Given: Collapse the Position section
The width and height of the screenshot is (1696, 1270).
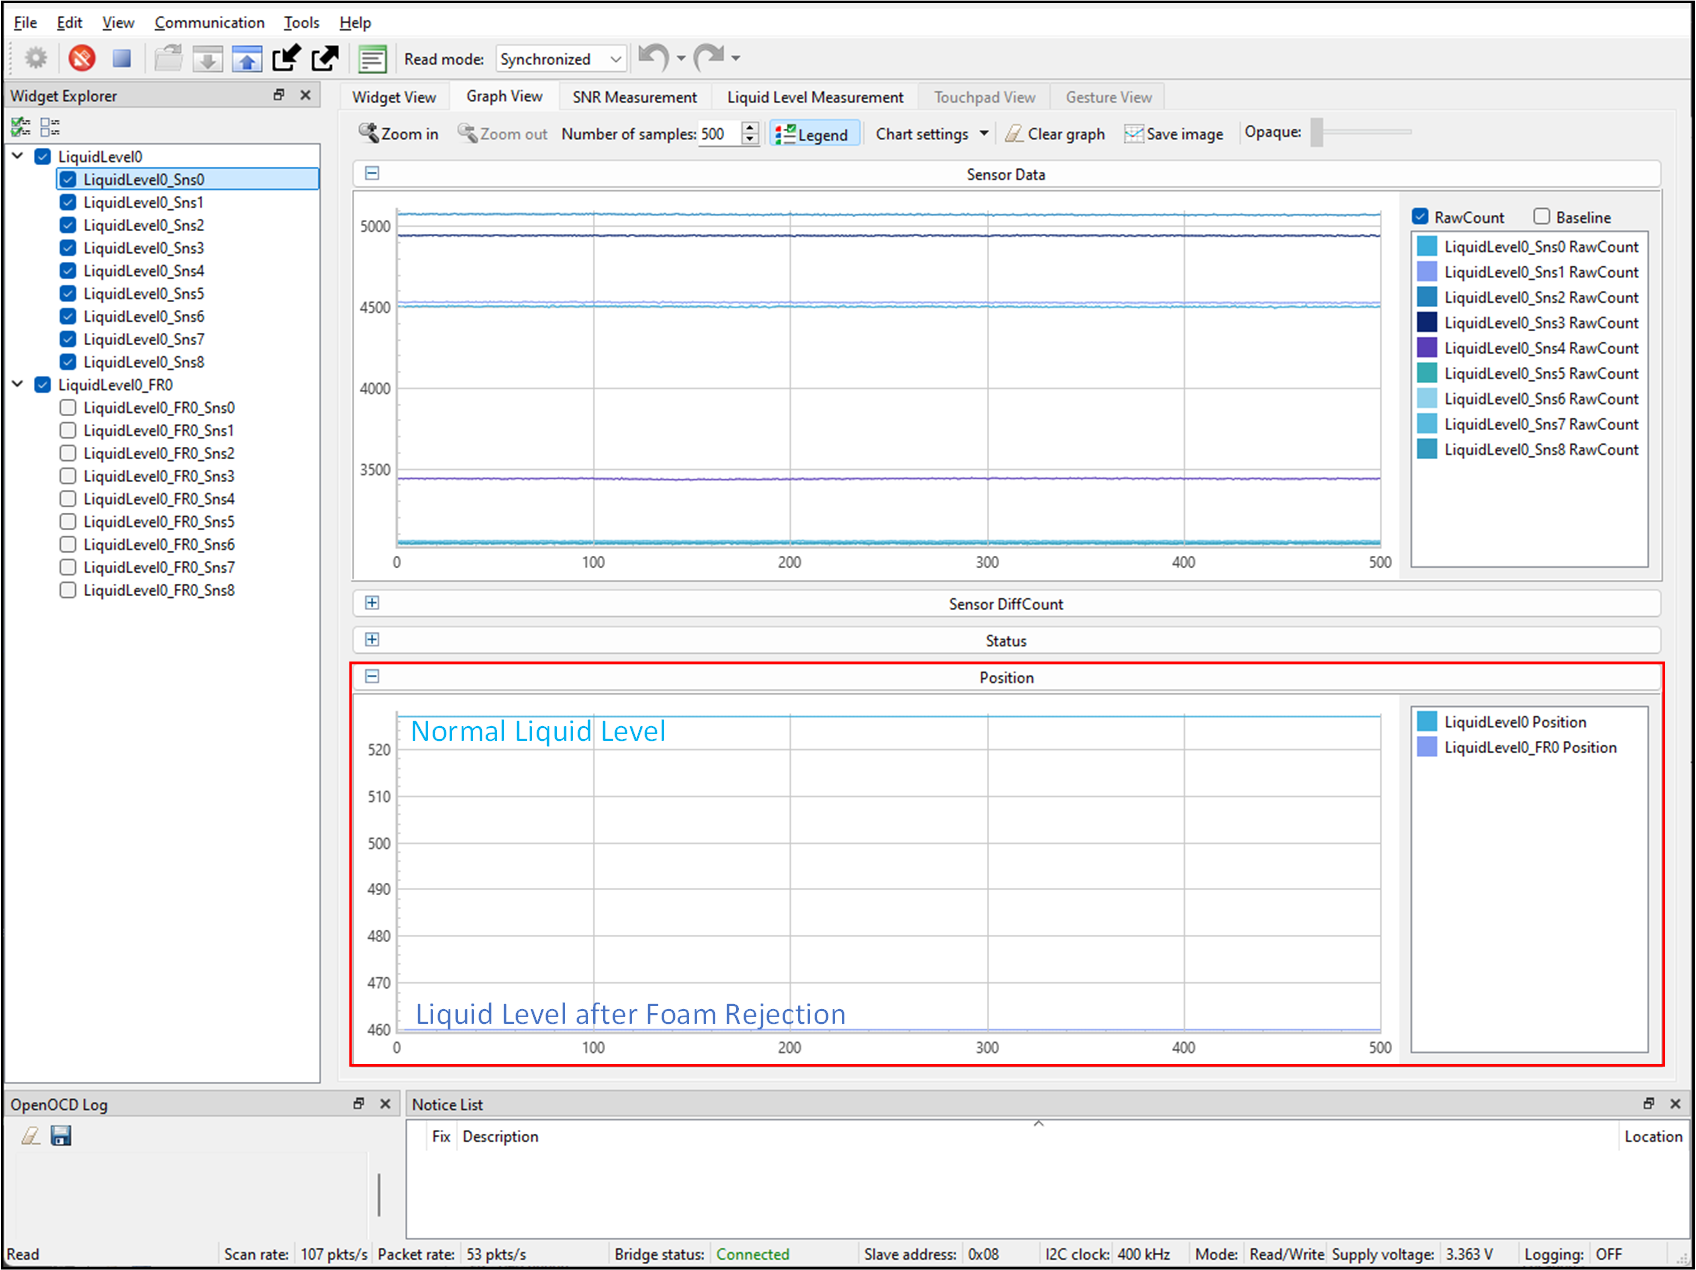Looking at the screenshot, I should tap(372, 677).
